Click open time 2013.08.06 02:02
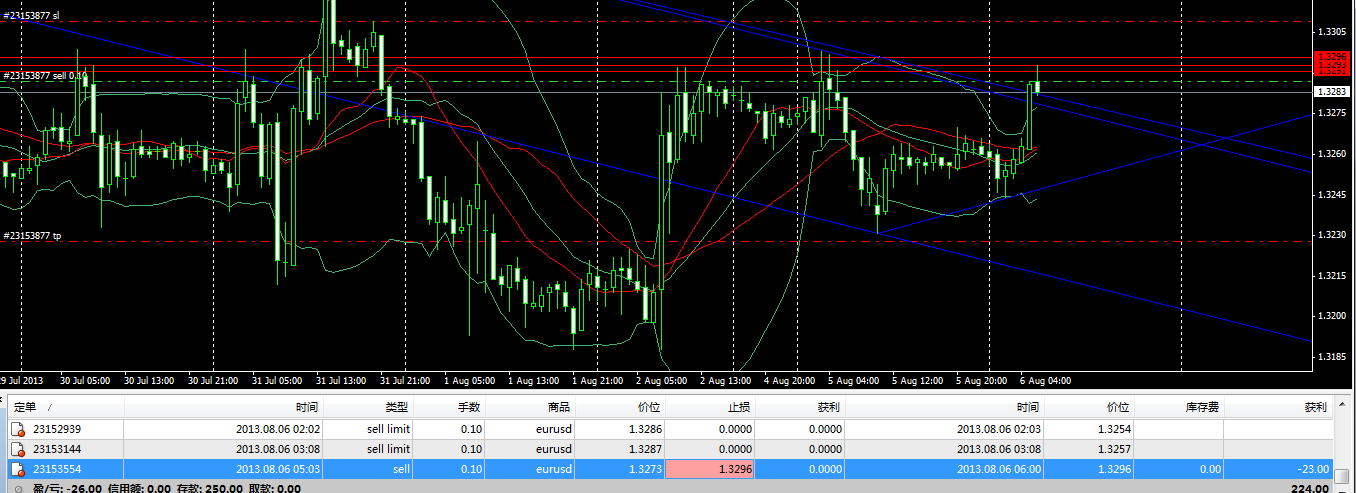The width and height of the screenshot is (1356, 493). click(x=278, y=429)
